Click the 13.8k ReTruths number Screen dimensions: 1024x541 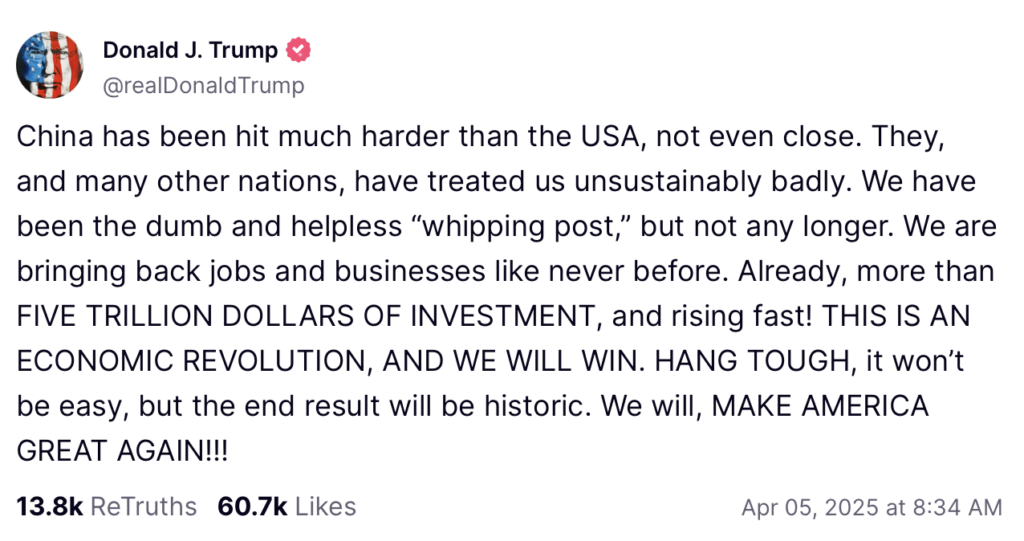(x=50, y=507)
